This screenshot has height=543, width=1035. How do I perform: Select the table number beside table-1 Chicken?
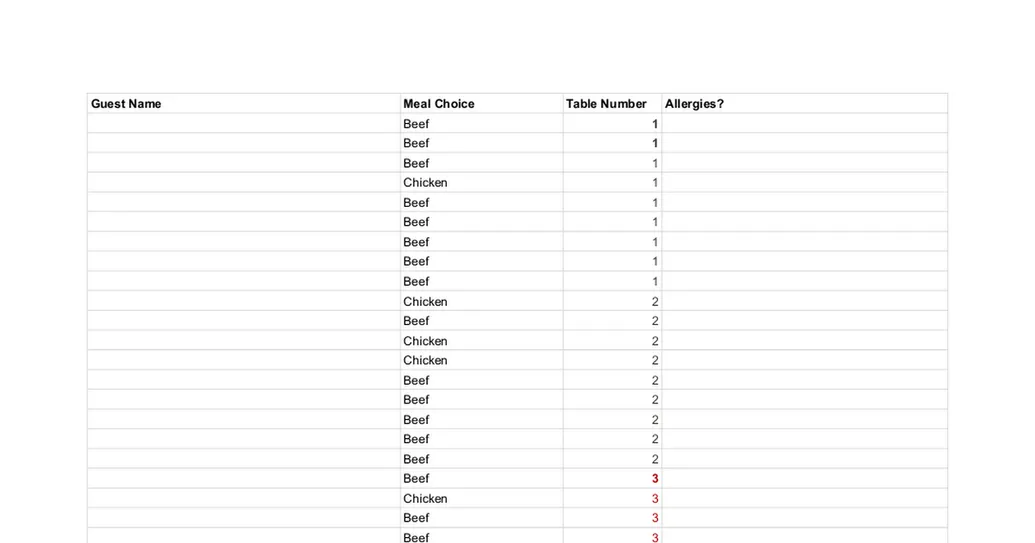[611, 183]
